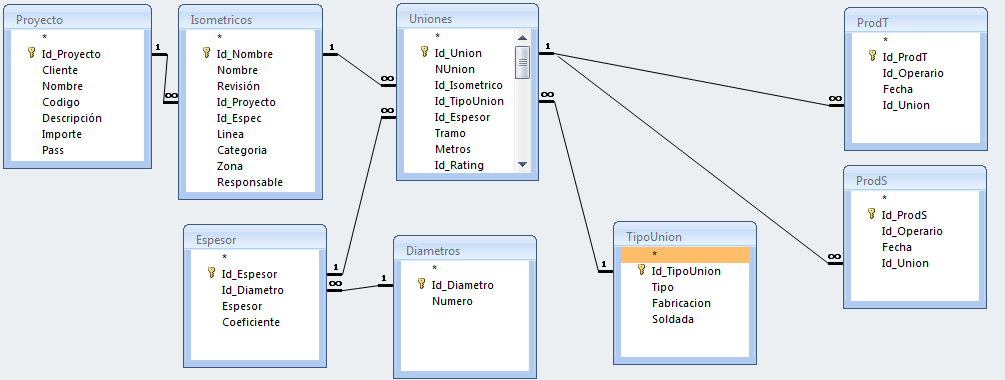Screen dimensions: 1005x380
Task: Click the key icon beside Id_ProdS
Action: (872, 214)
